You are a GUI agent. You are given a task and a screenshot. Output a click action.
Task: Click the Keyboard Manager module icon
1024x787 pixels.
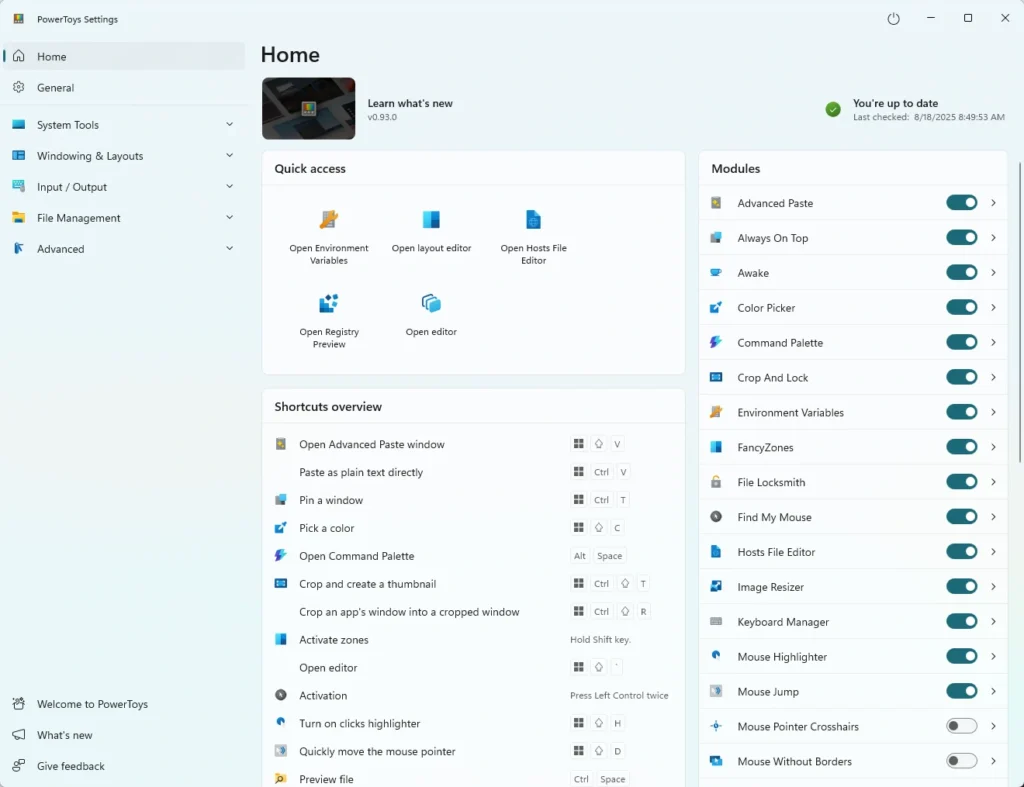716,621
